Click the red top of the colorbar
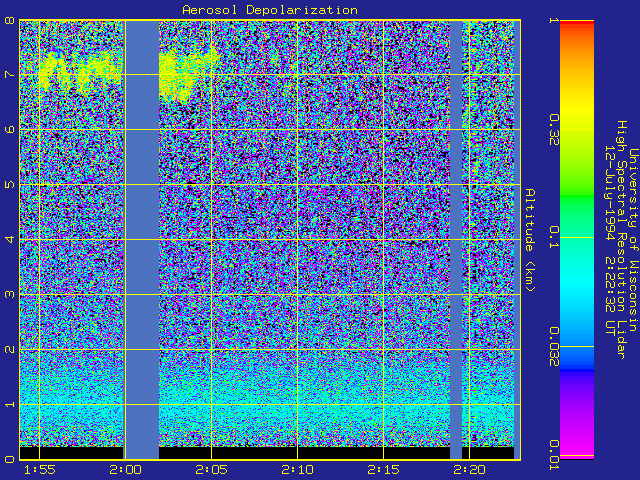 click(x=577, y=24)
